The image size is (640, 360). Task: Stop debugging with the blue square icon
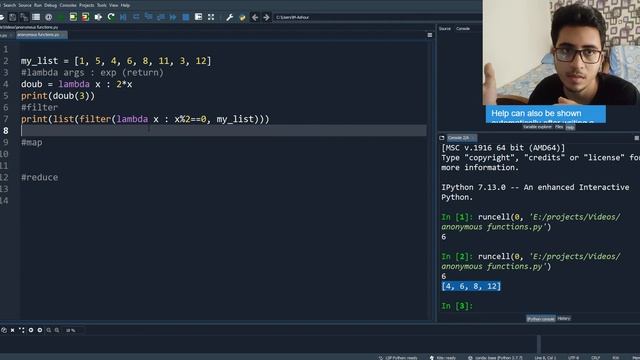(186, 17)
